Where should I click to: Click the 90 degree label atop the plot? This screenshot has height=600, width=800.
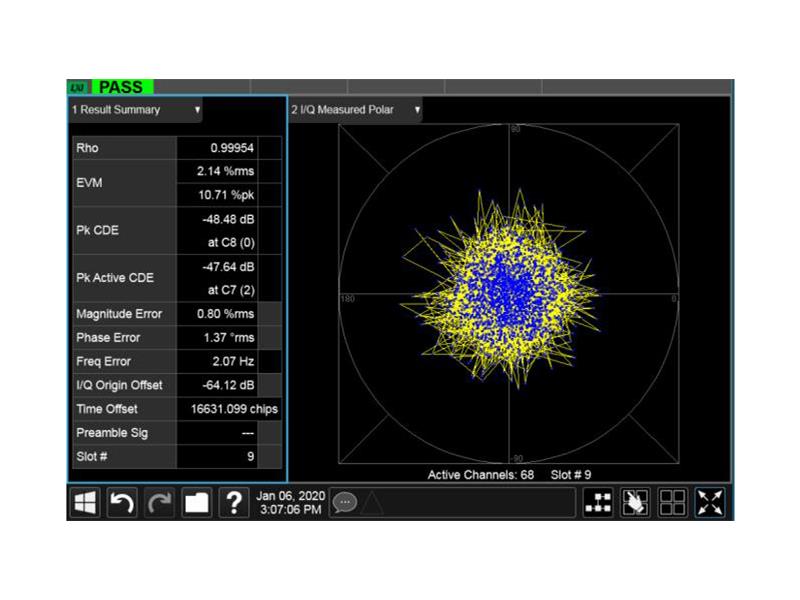tap(516, 129)
